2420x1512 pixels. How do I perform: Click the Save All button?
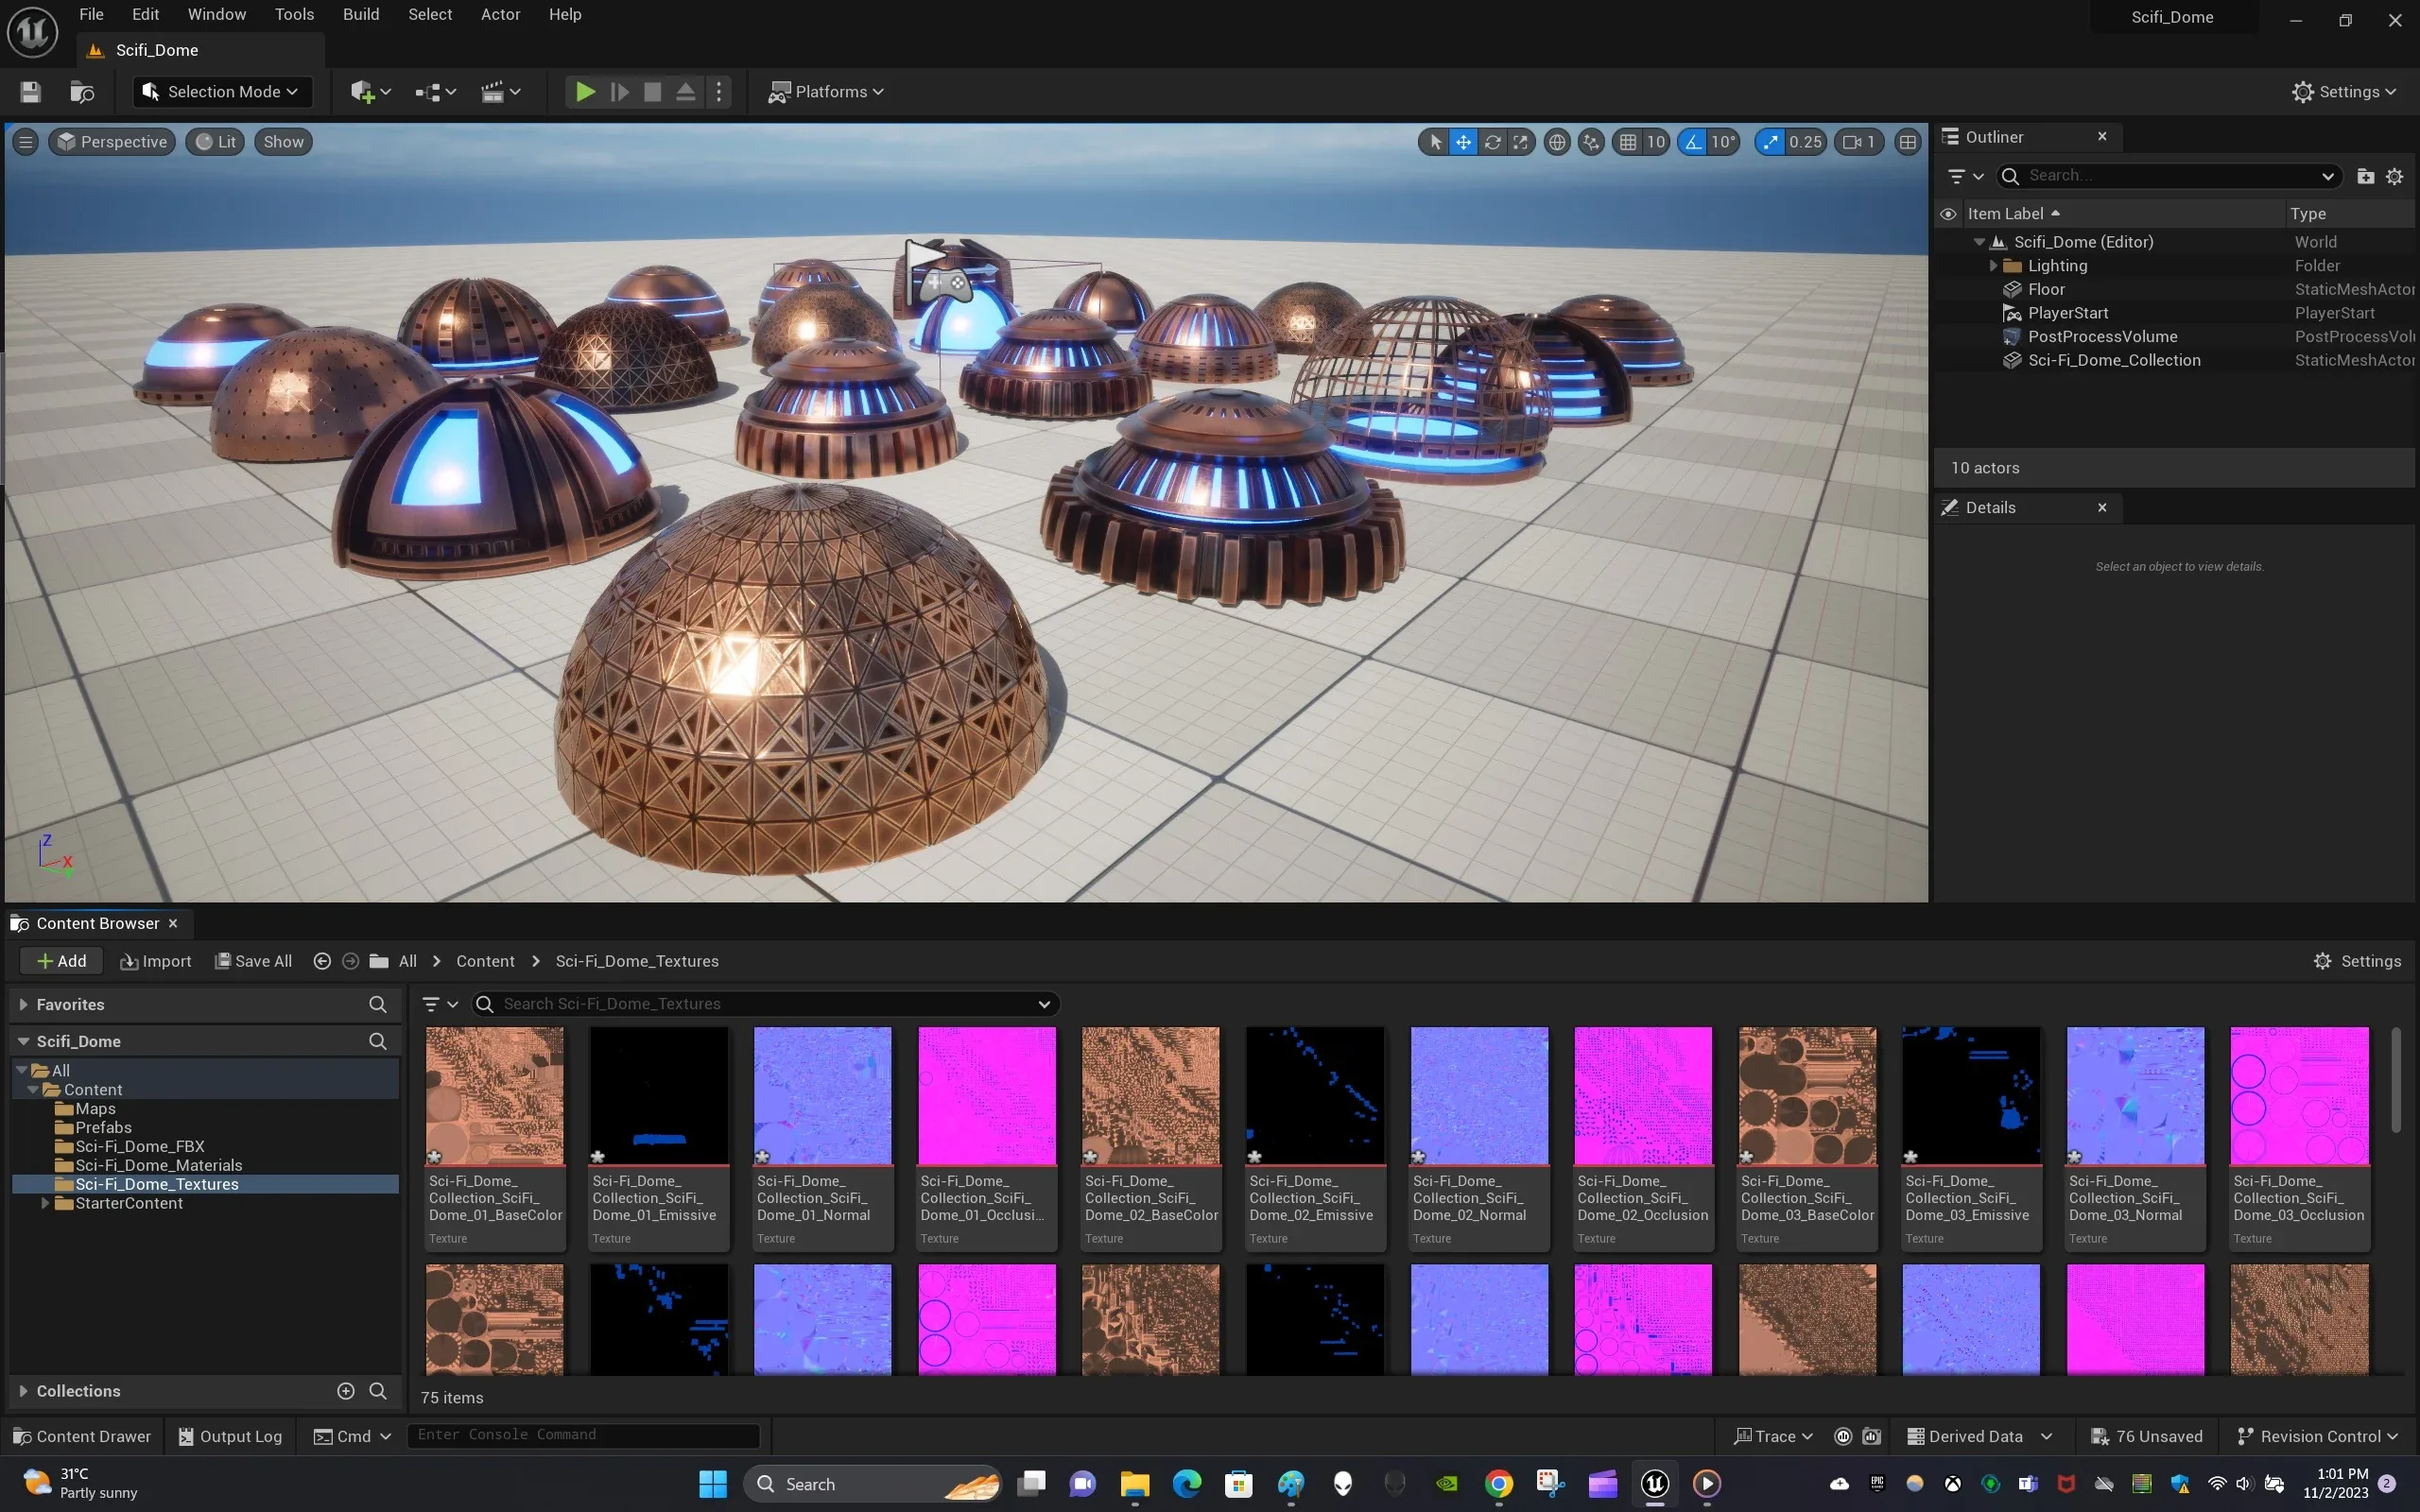point(254,961)
